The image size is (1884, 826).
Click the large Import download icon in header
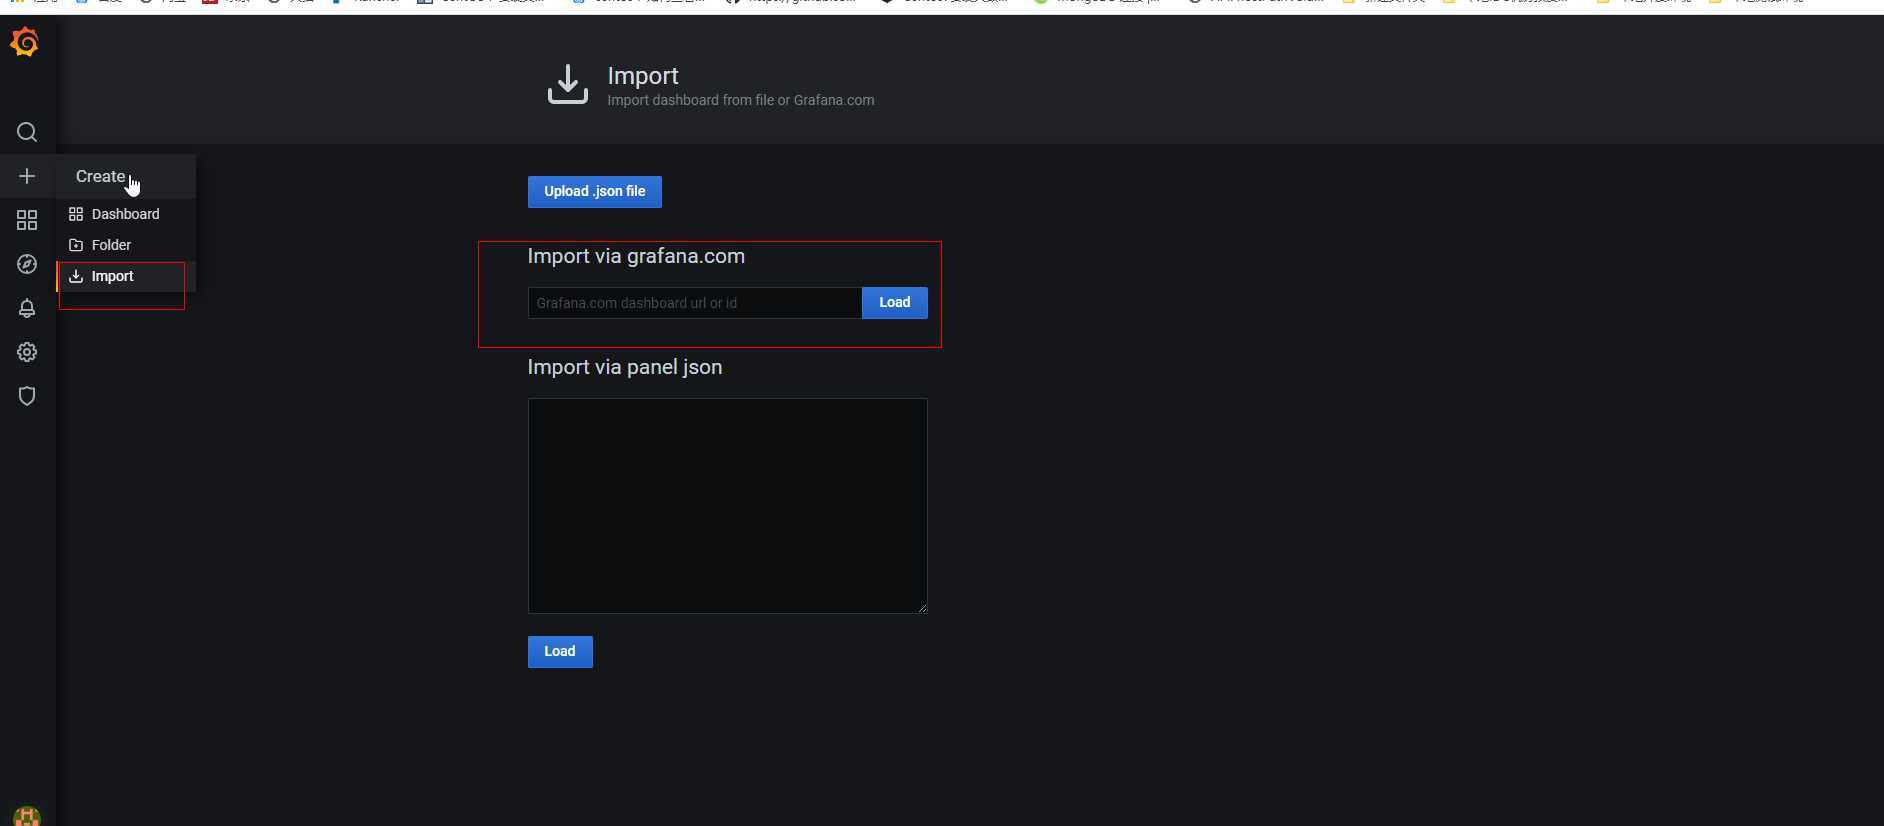pyautogui.click(x=568, y=85)
